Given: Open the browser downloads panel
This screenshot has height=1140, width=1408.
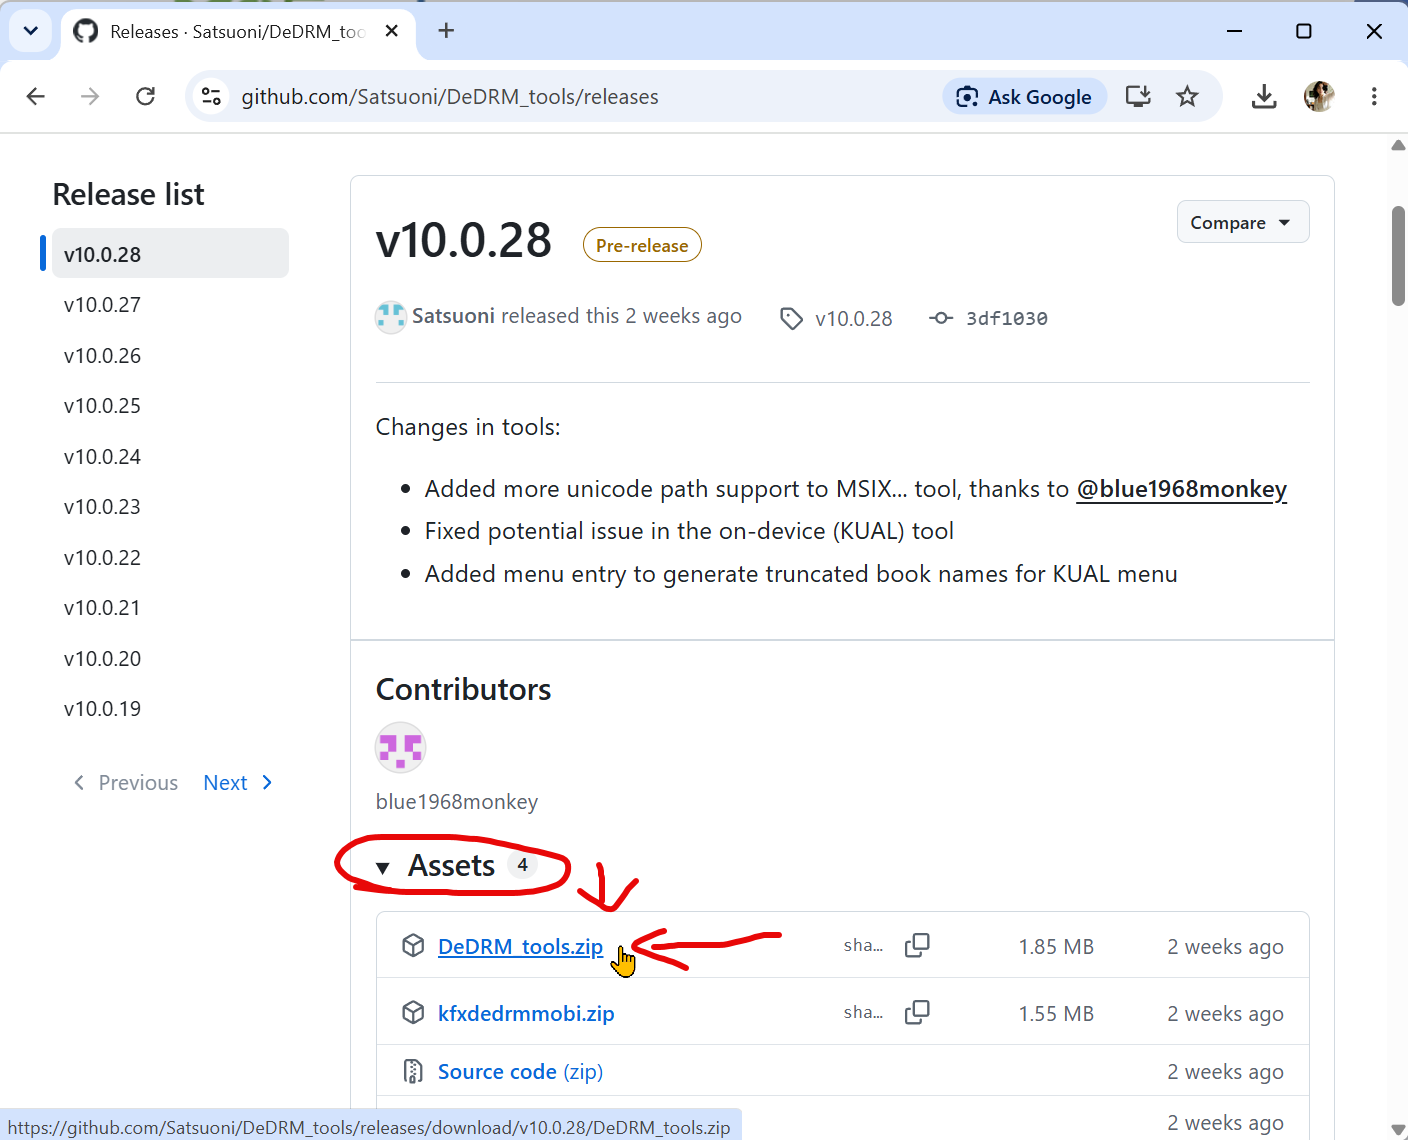Looking at the screenshot, I should [x=1264, y=96].
